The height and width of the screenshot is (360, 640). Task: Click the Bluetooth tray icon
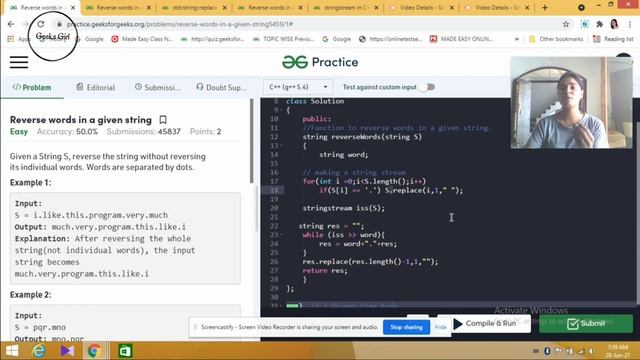(547, 351)
